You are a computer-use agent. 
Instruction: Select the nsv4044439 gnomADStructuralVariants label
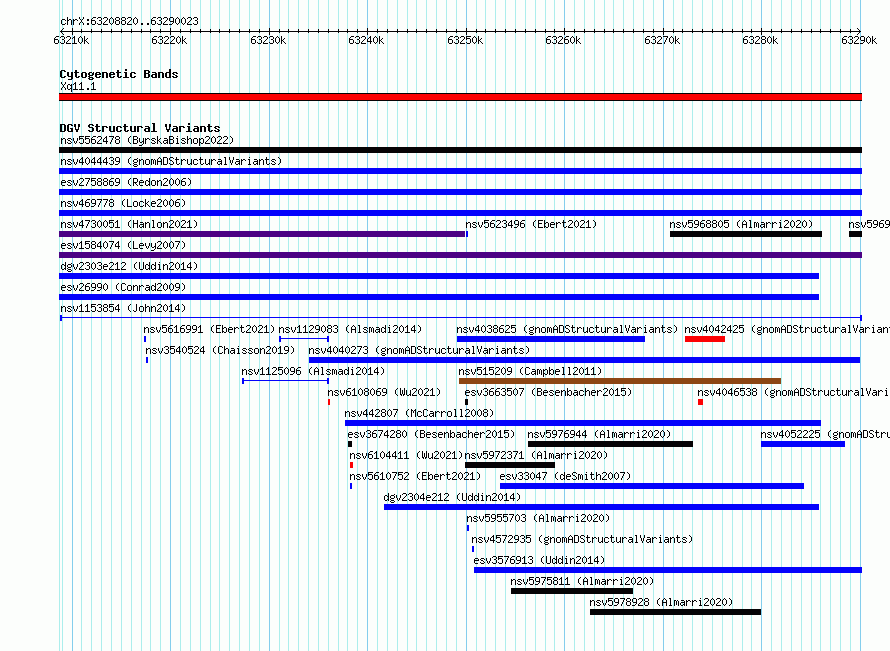[171, 161]
